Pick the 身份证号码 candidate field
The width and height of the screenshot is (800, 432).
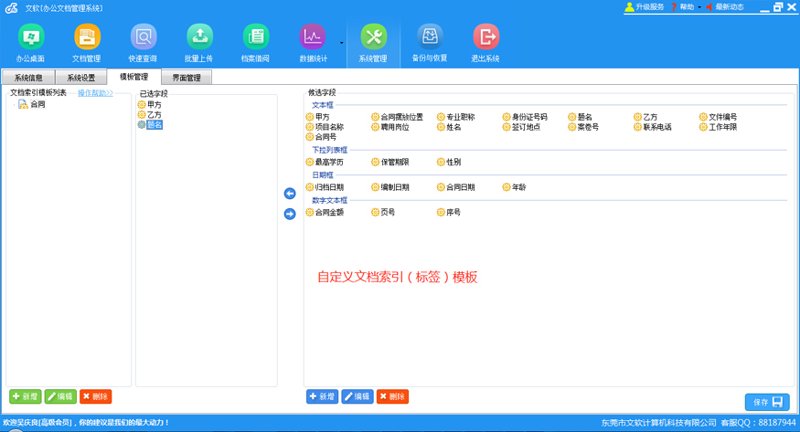coord(524,117)
